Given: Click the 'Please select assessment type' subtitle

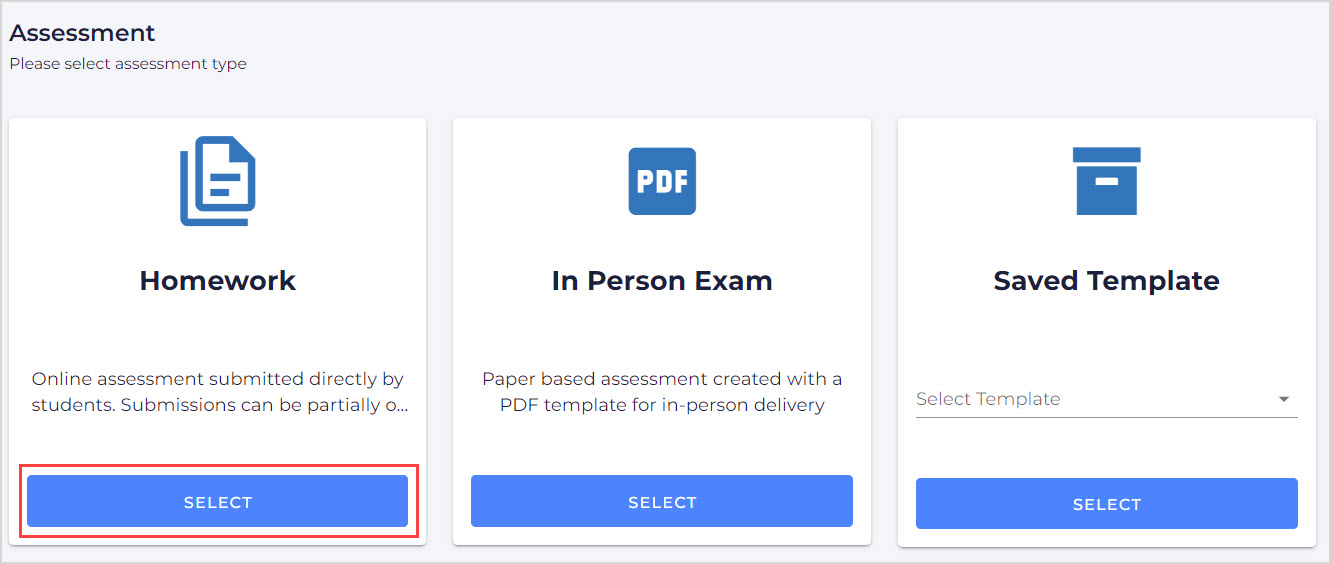Looking at the screenshot, I should click(128, 64).
